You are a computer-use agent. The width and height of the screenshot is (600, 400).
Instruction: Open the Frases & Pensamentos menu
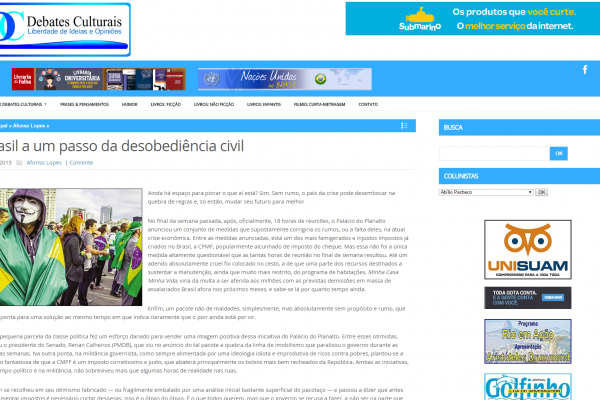84,104
